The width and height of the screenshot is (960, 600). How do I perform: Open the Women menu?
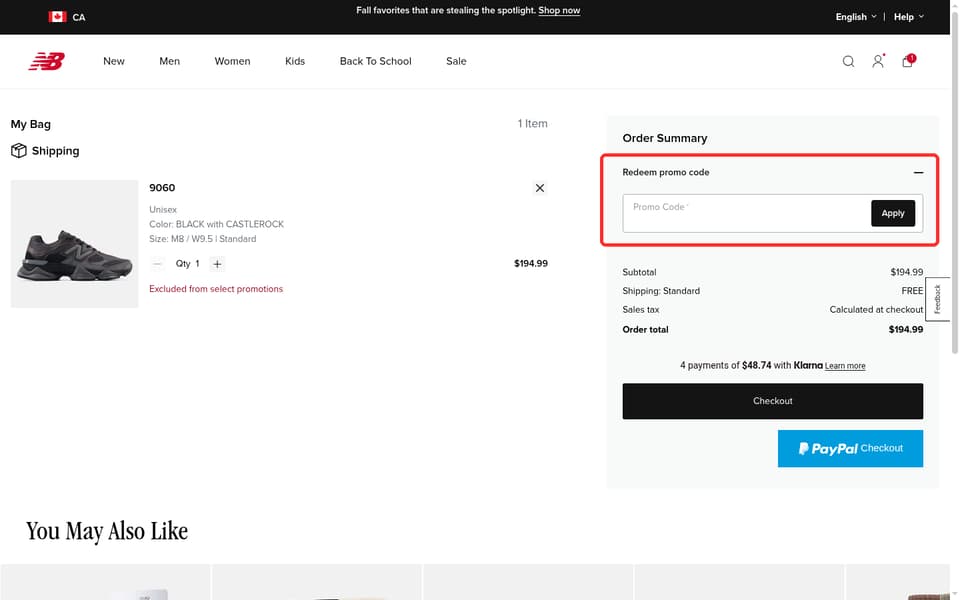click(232, 61)
